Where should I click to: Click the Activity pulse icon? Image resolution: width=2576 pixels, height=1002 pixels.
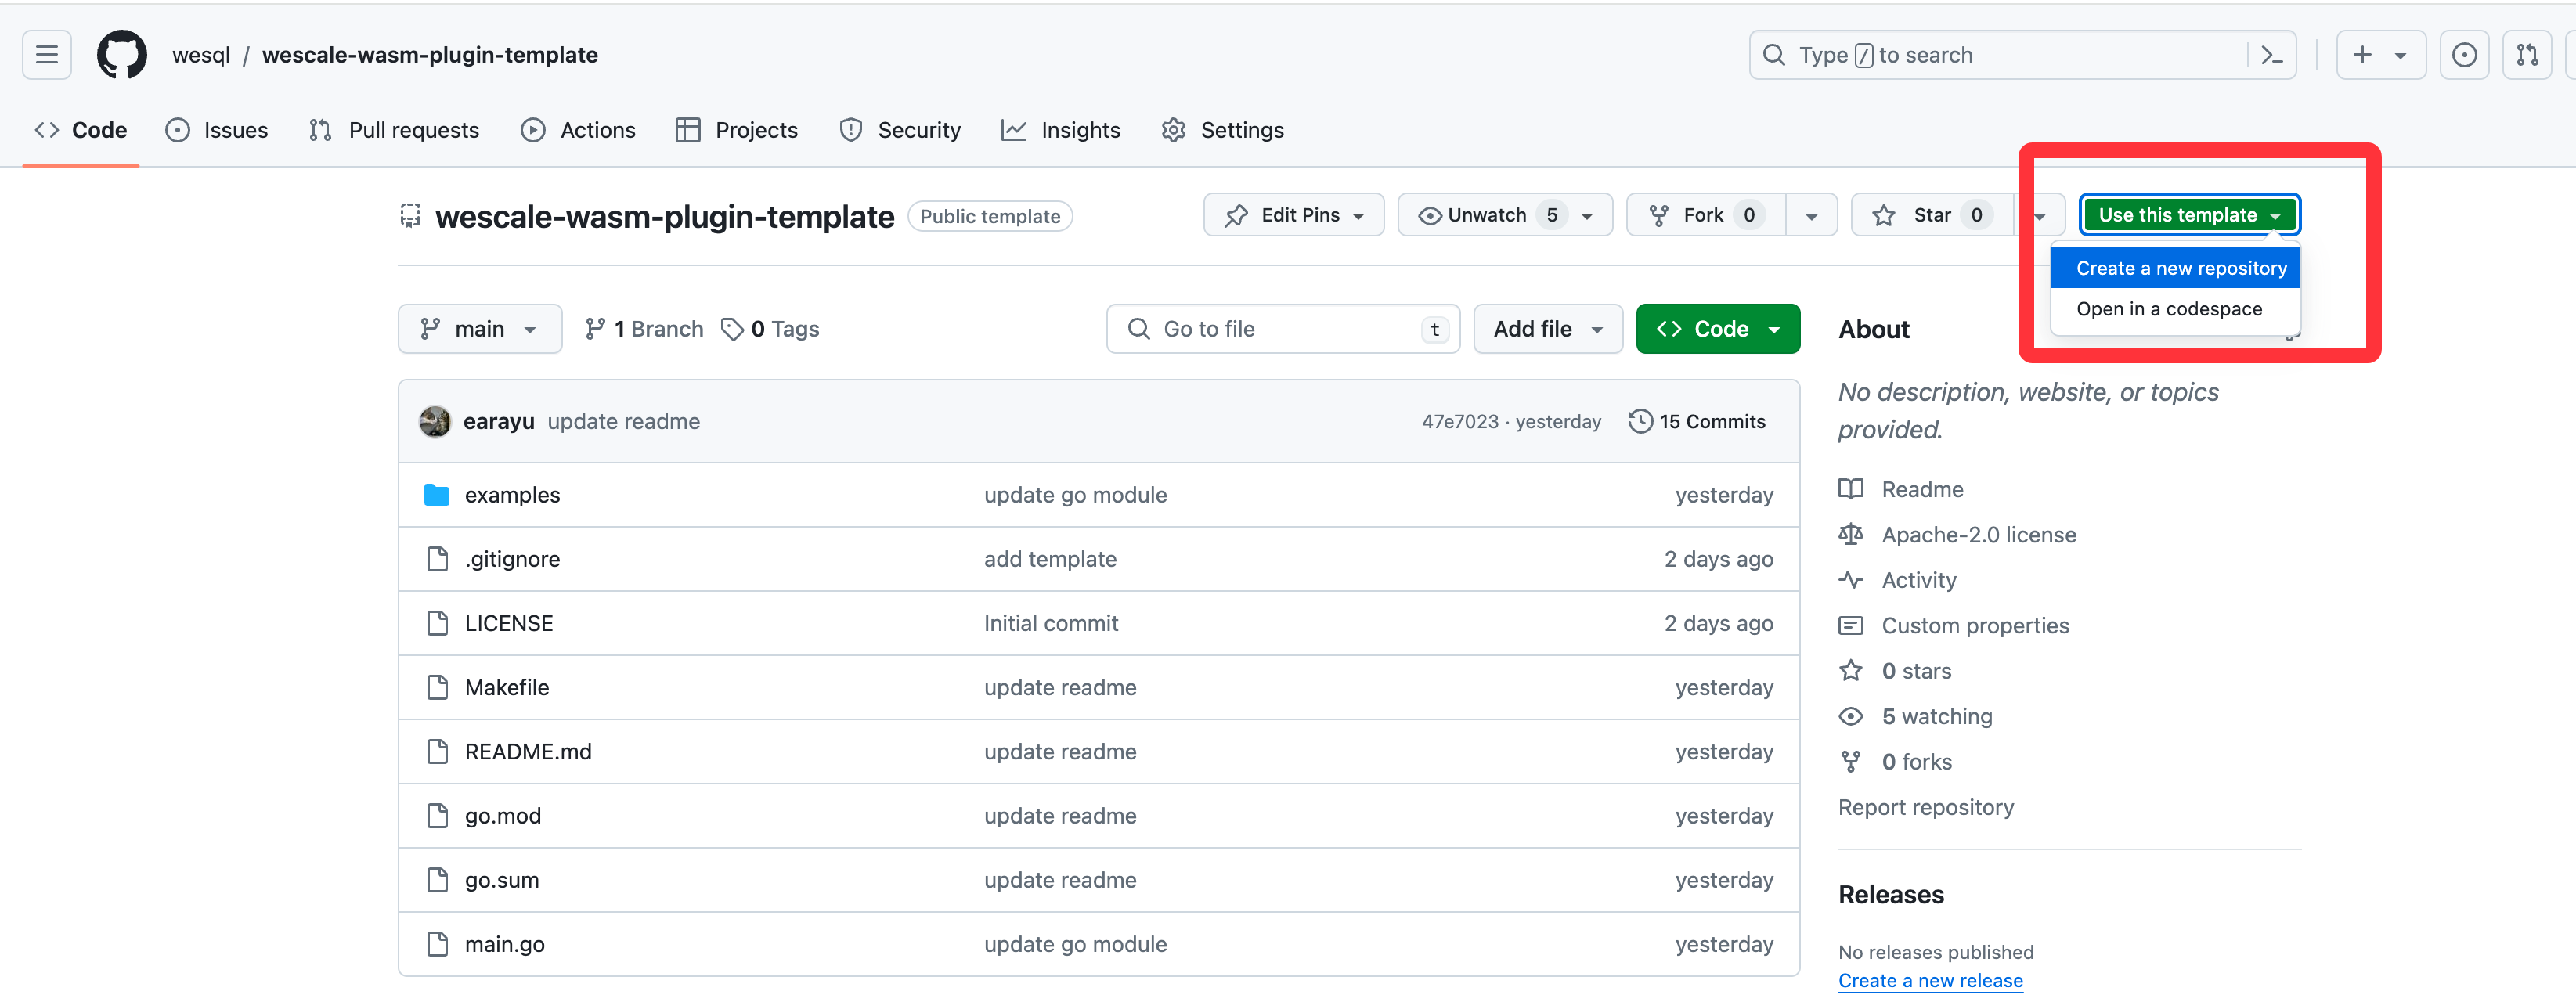click(1851, 580)
